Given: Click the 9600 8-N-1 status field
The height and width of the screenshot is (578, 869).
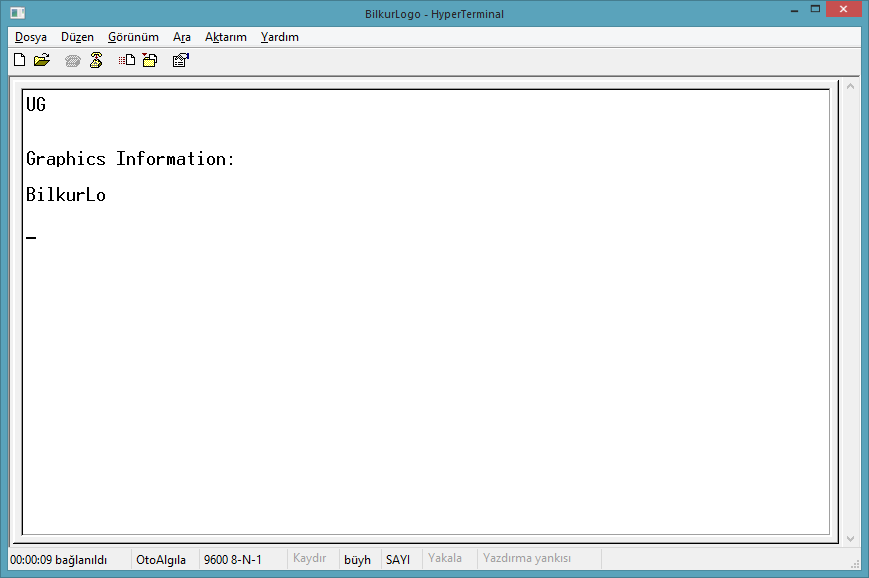Looking at the screenshot, I should [232, 560].
